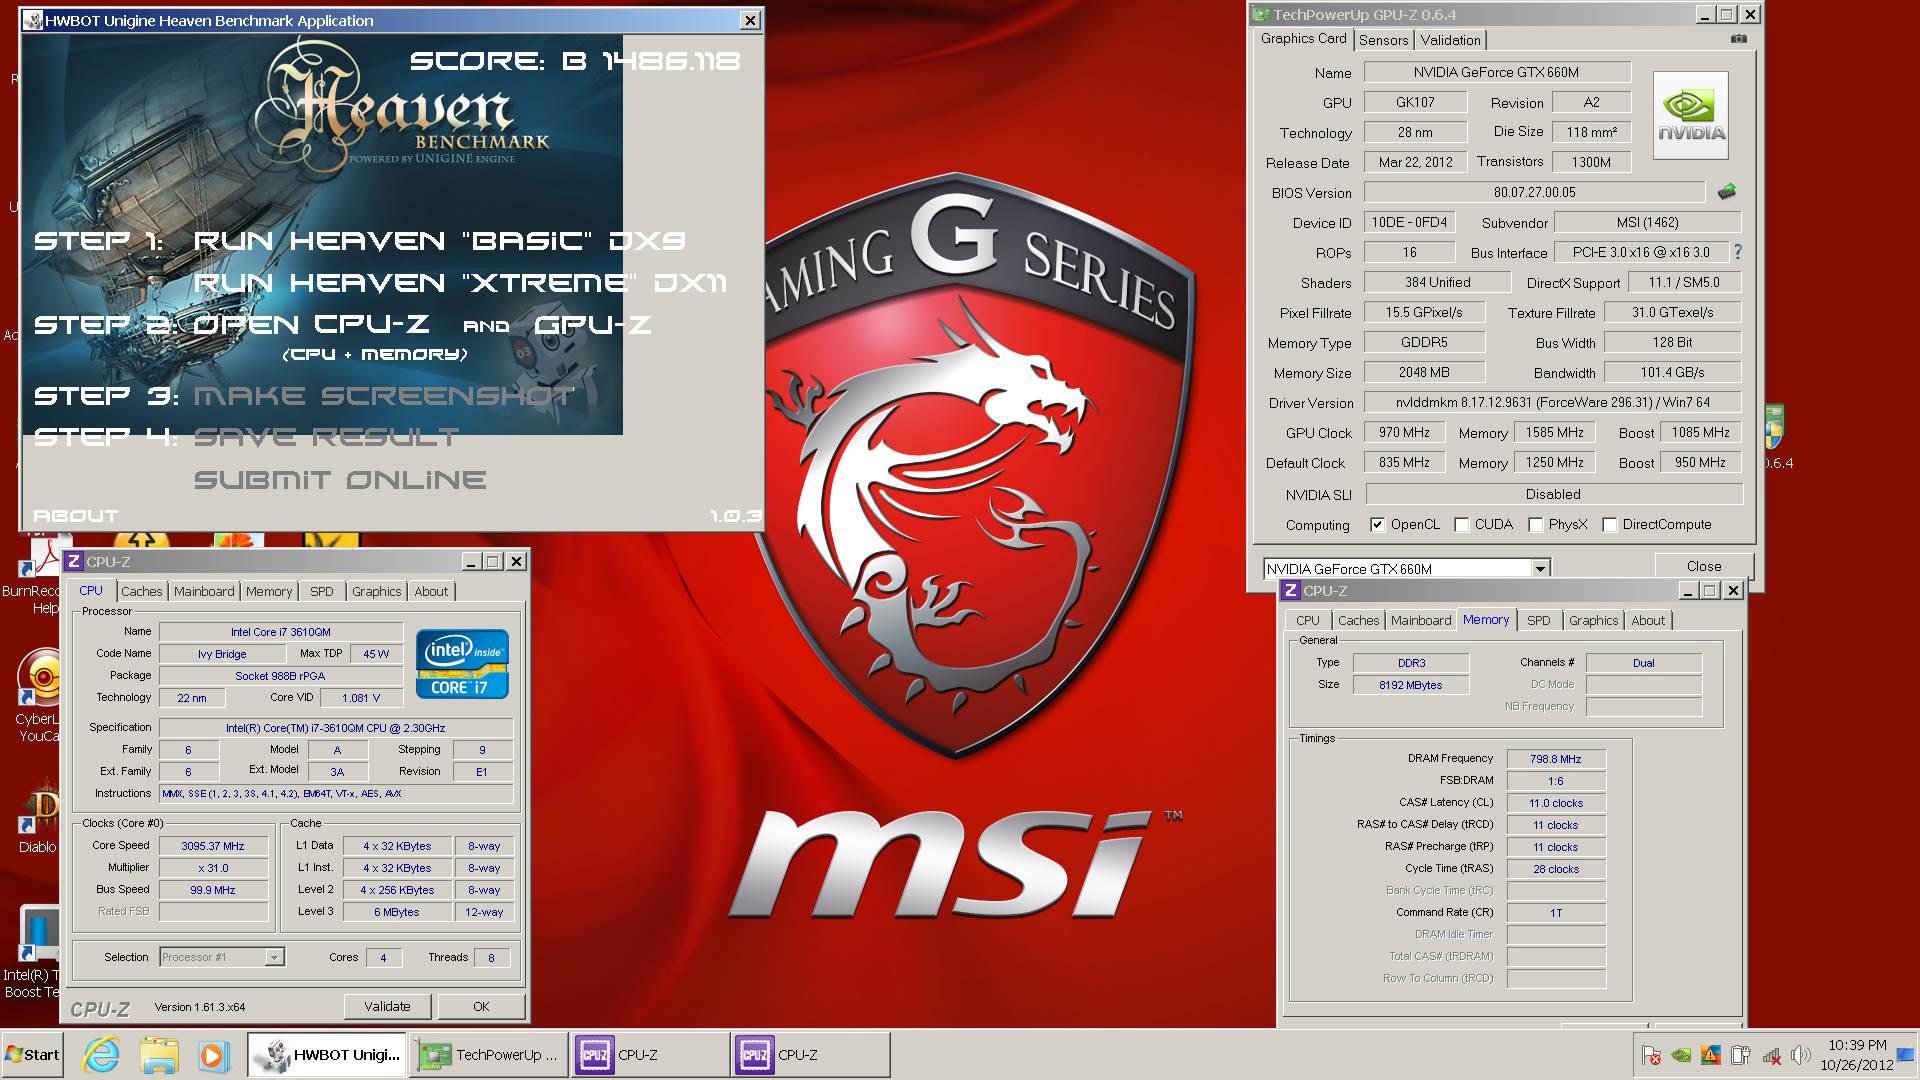The width and height of the screenshot is (1920, 1080).
Task: Click GPU-Z link in step 2
Action: click(592, 325)
